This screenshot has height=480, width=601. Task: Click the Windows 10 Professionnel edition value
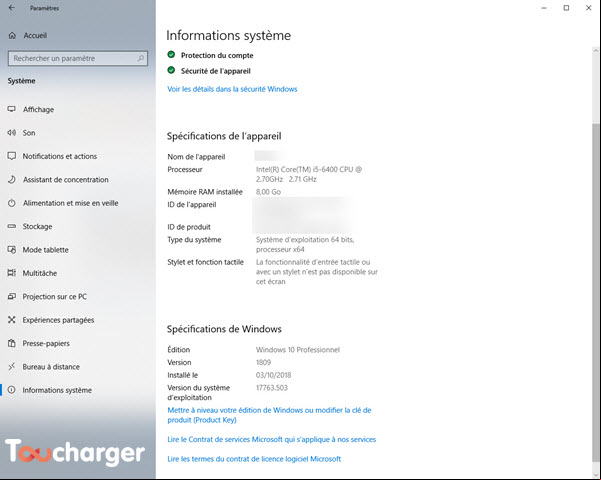pyautogui.click(x=298, y=350)
